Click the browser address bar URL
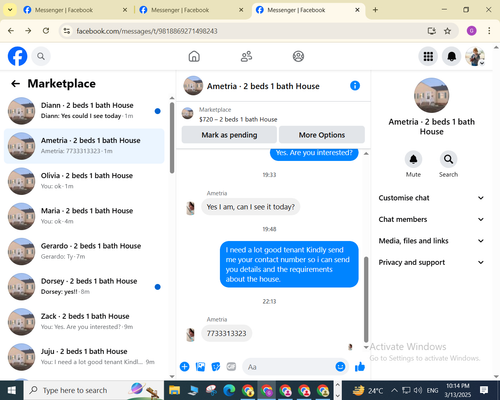 pyautogui.click(x=147, y=31)
